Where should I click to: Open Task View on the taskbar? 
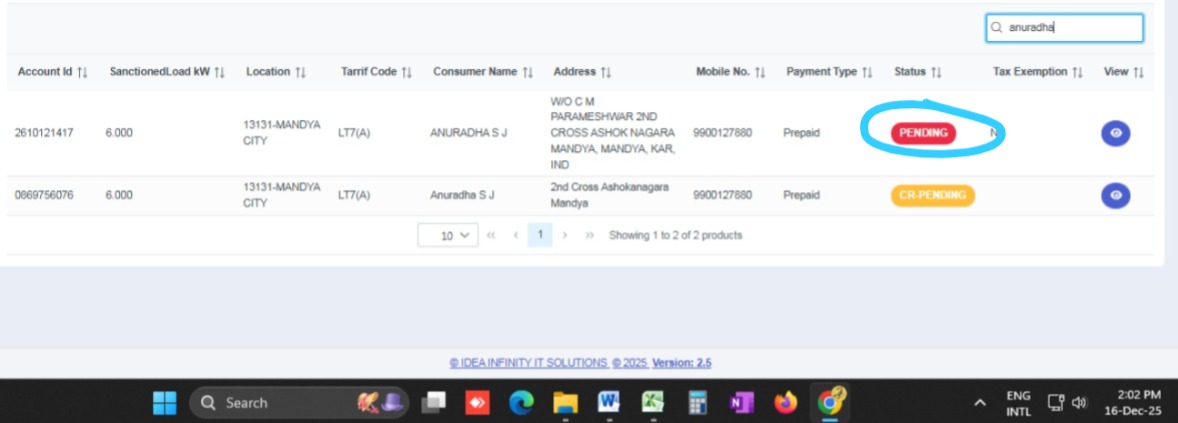434,403
